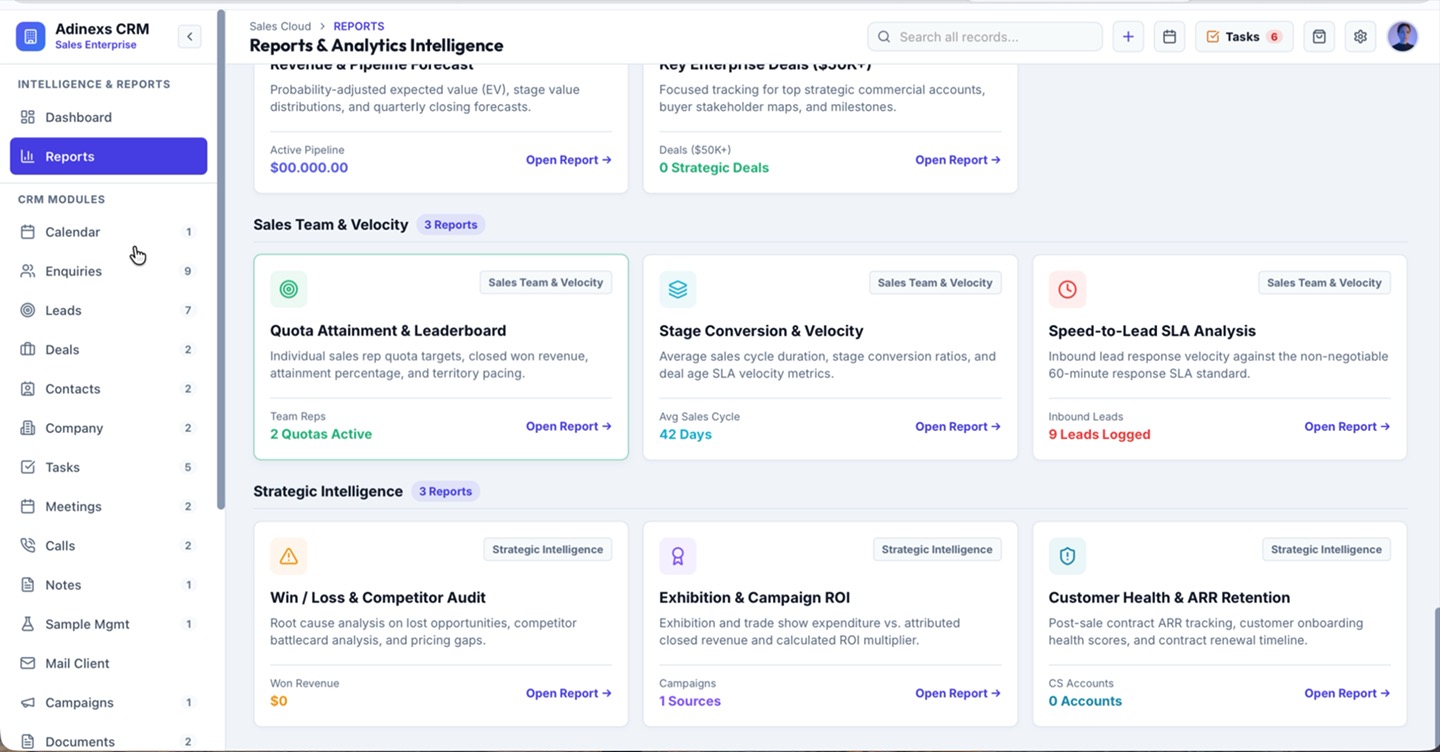Focus the Search all records field

(x=985, y=37)
